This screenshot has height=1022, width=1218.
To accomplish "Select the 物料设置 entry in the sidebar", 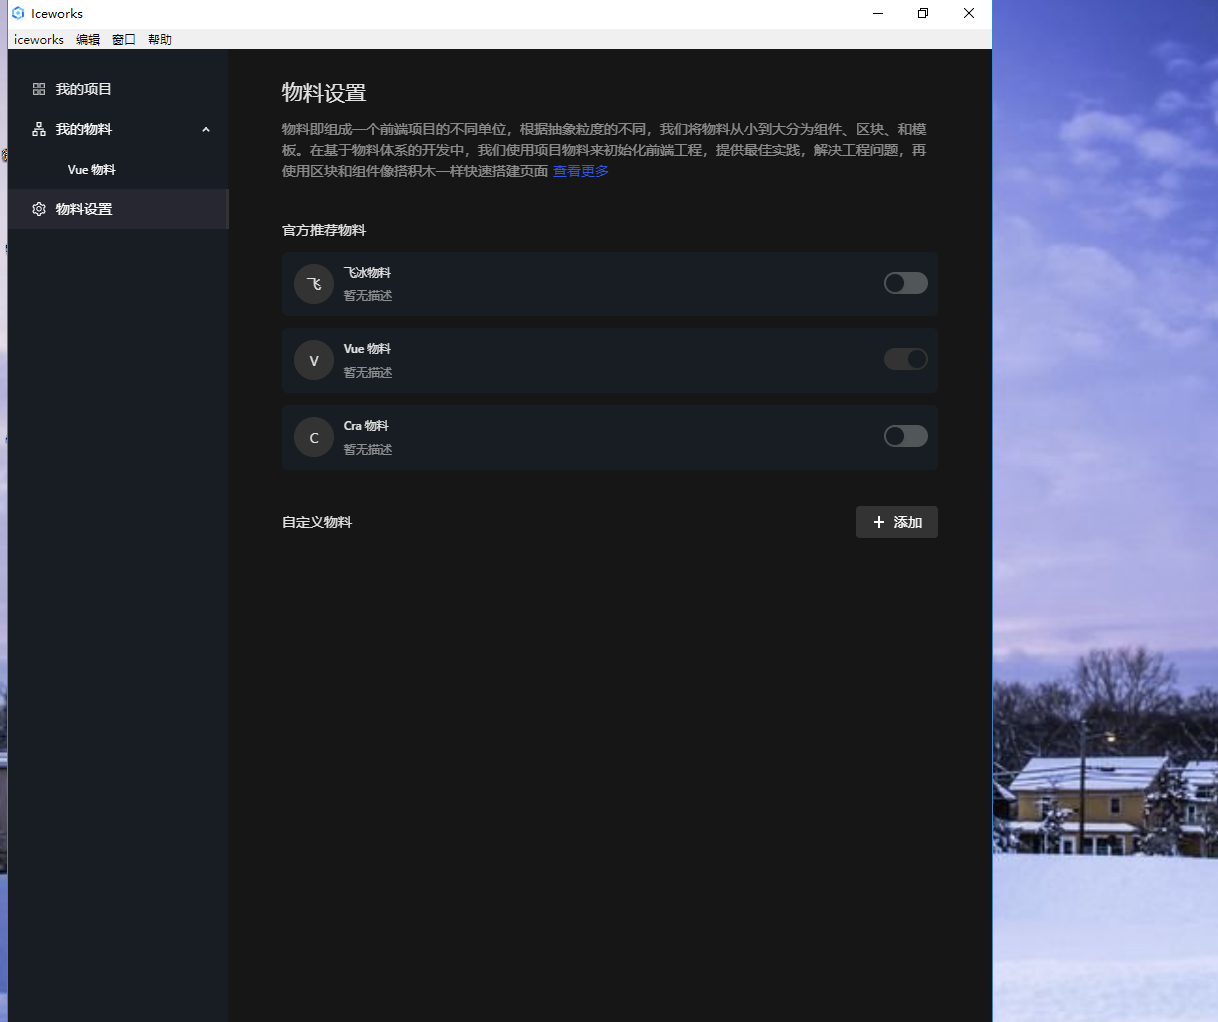I will point(83,209).
